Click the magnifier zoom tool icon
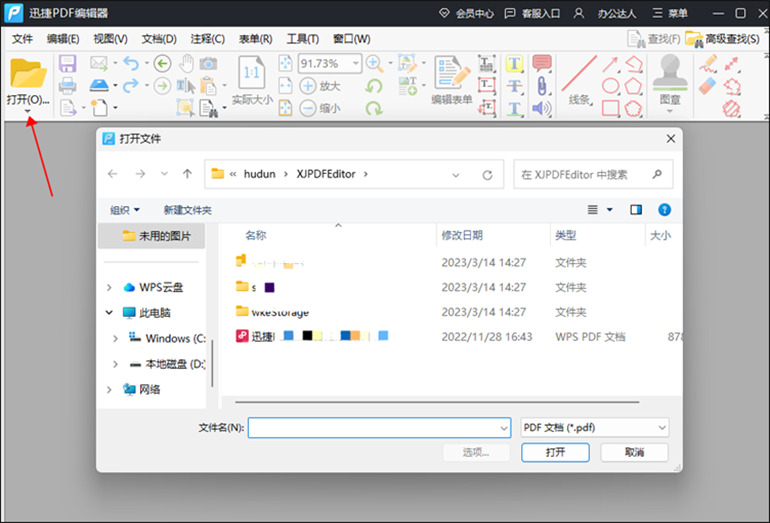This screenshot has height=523, width=770. click(374, 63)
